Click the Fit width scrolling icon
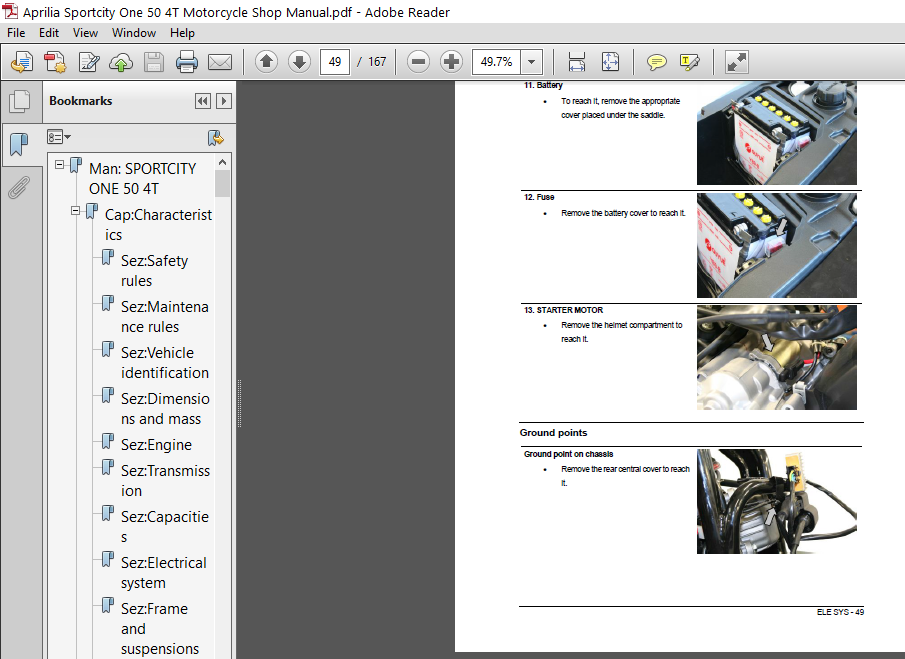Screen dimensions: 905x659 click(x=577, y=62)
